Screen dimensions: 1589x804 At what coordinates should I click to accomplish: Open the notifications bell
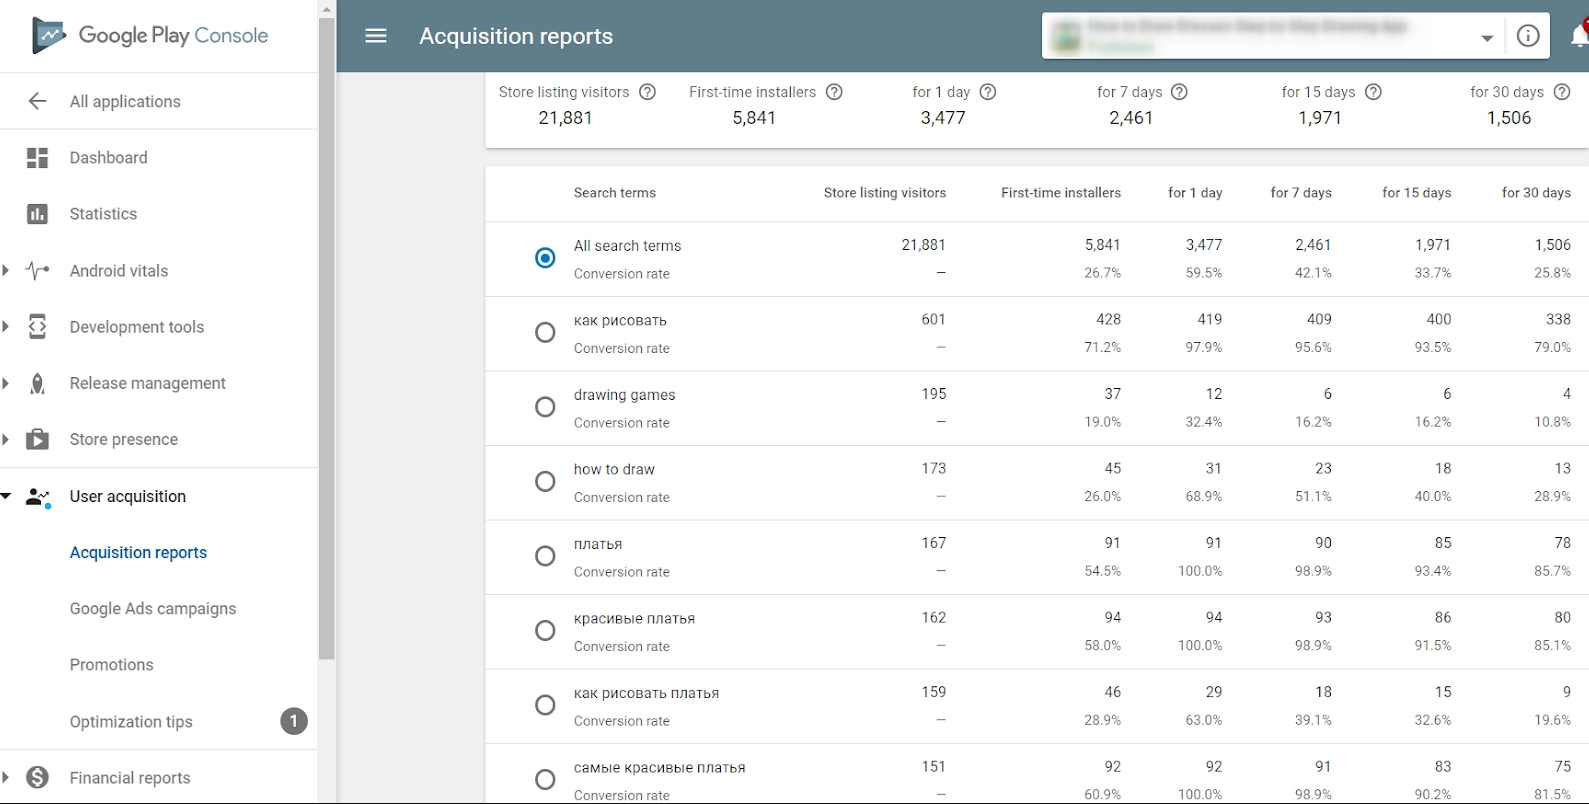(1578, 36)
